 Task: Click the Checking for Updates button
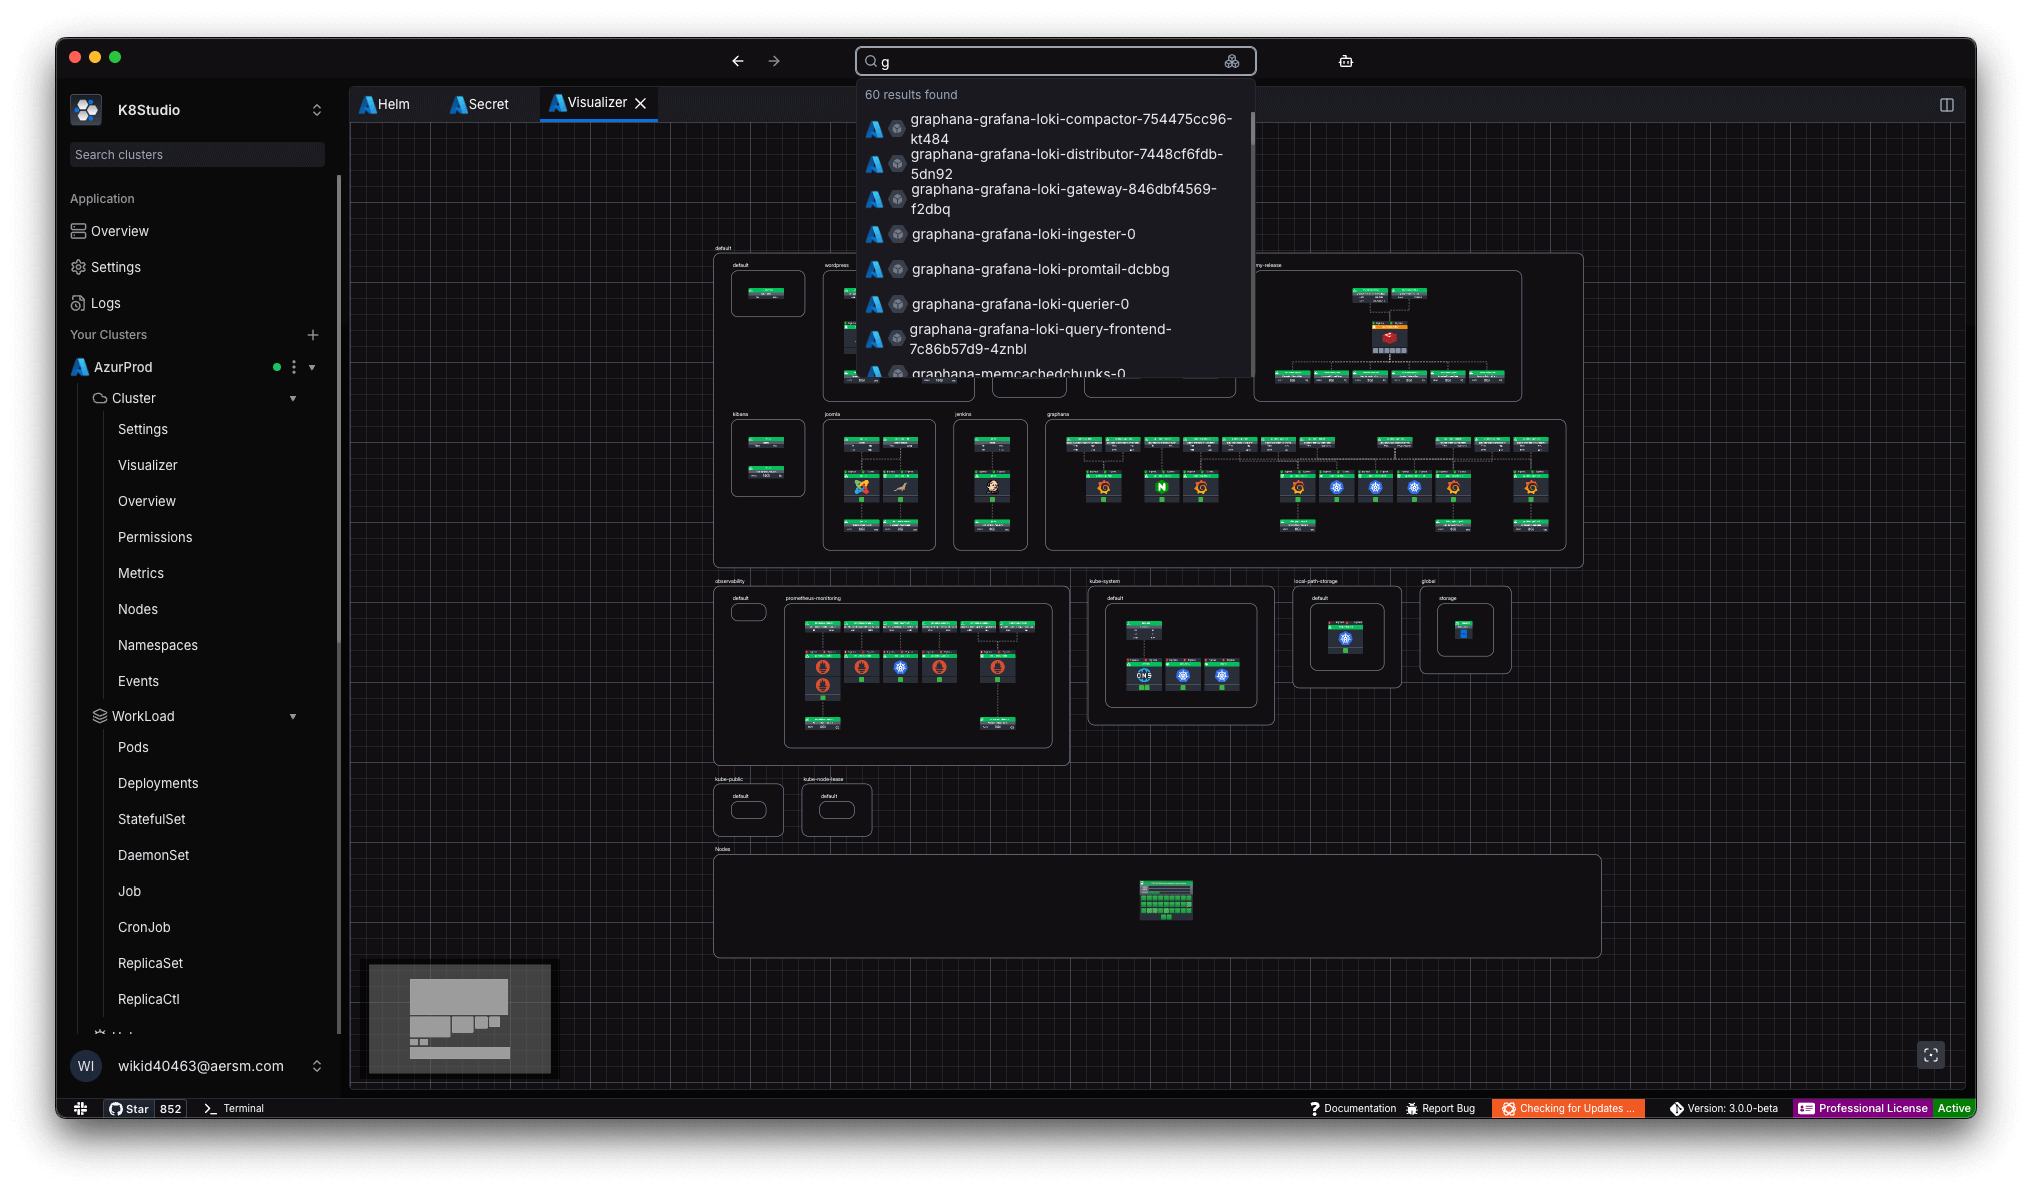point(1568,1108)
